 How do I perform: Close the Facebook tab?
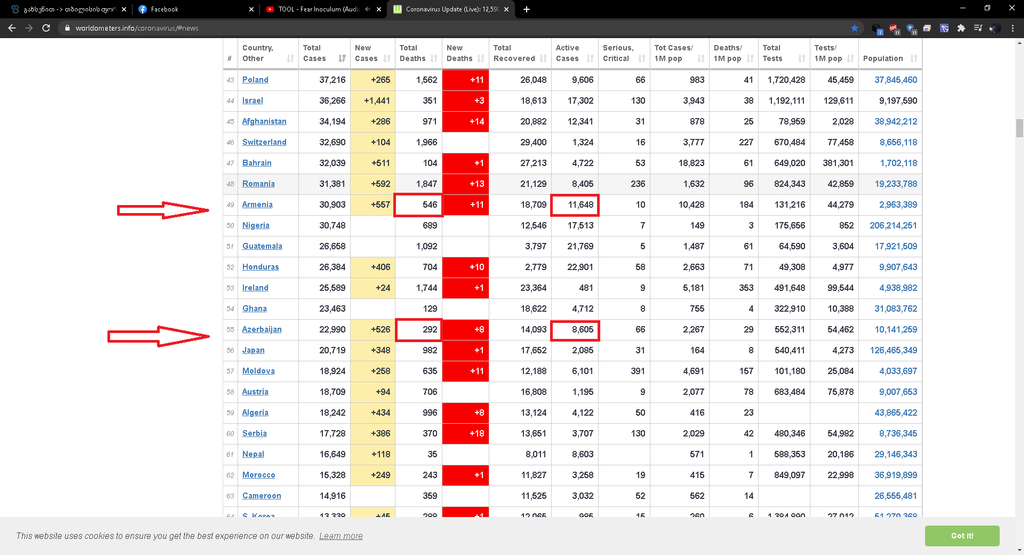point(250,9)
